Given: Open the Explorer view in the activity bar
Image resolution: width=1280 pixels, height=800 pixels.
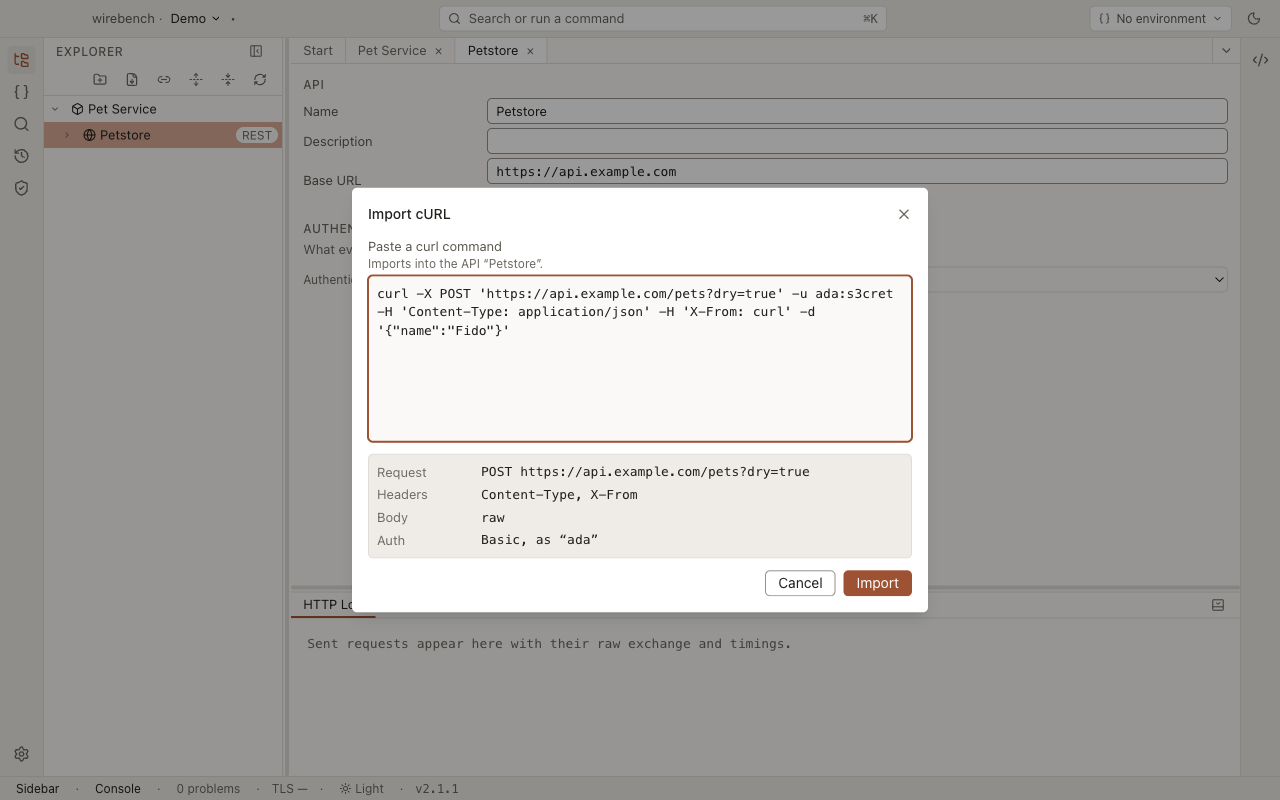Looking at the screenshot, I should tap(21, 60).
